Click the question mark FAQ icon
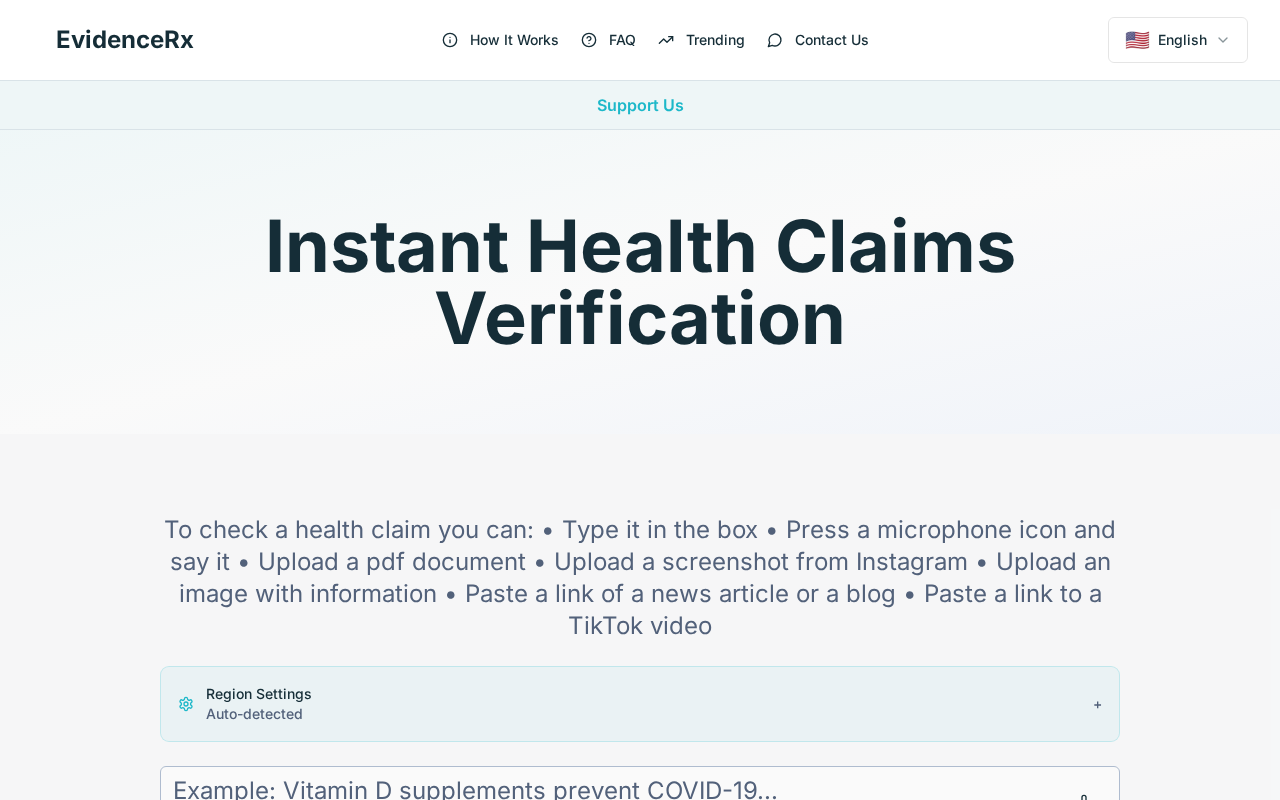Screen dimensions: 1280x800 (589, 40)
